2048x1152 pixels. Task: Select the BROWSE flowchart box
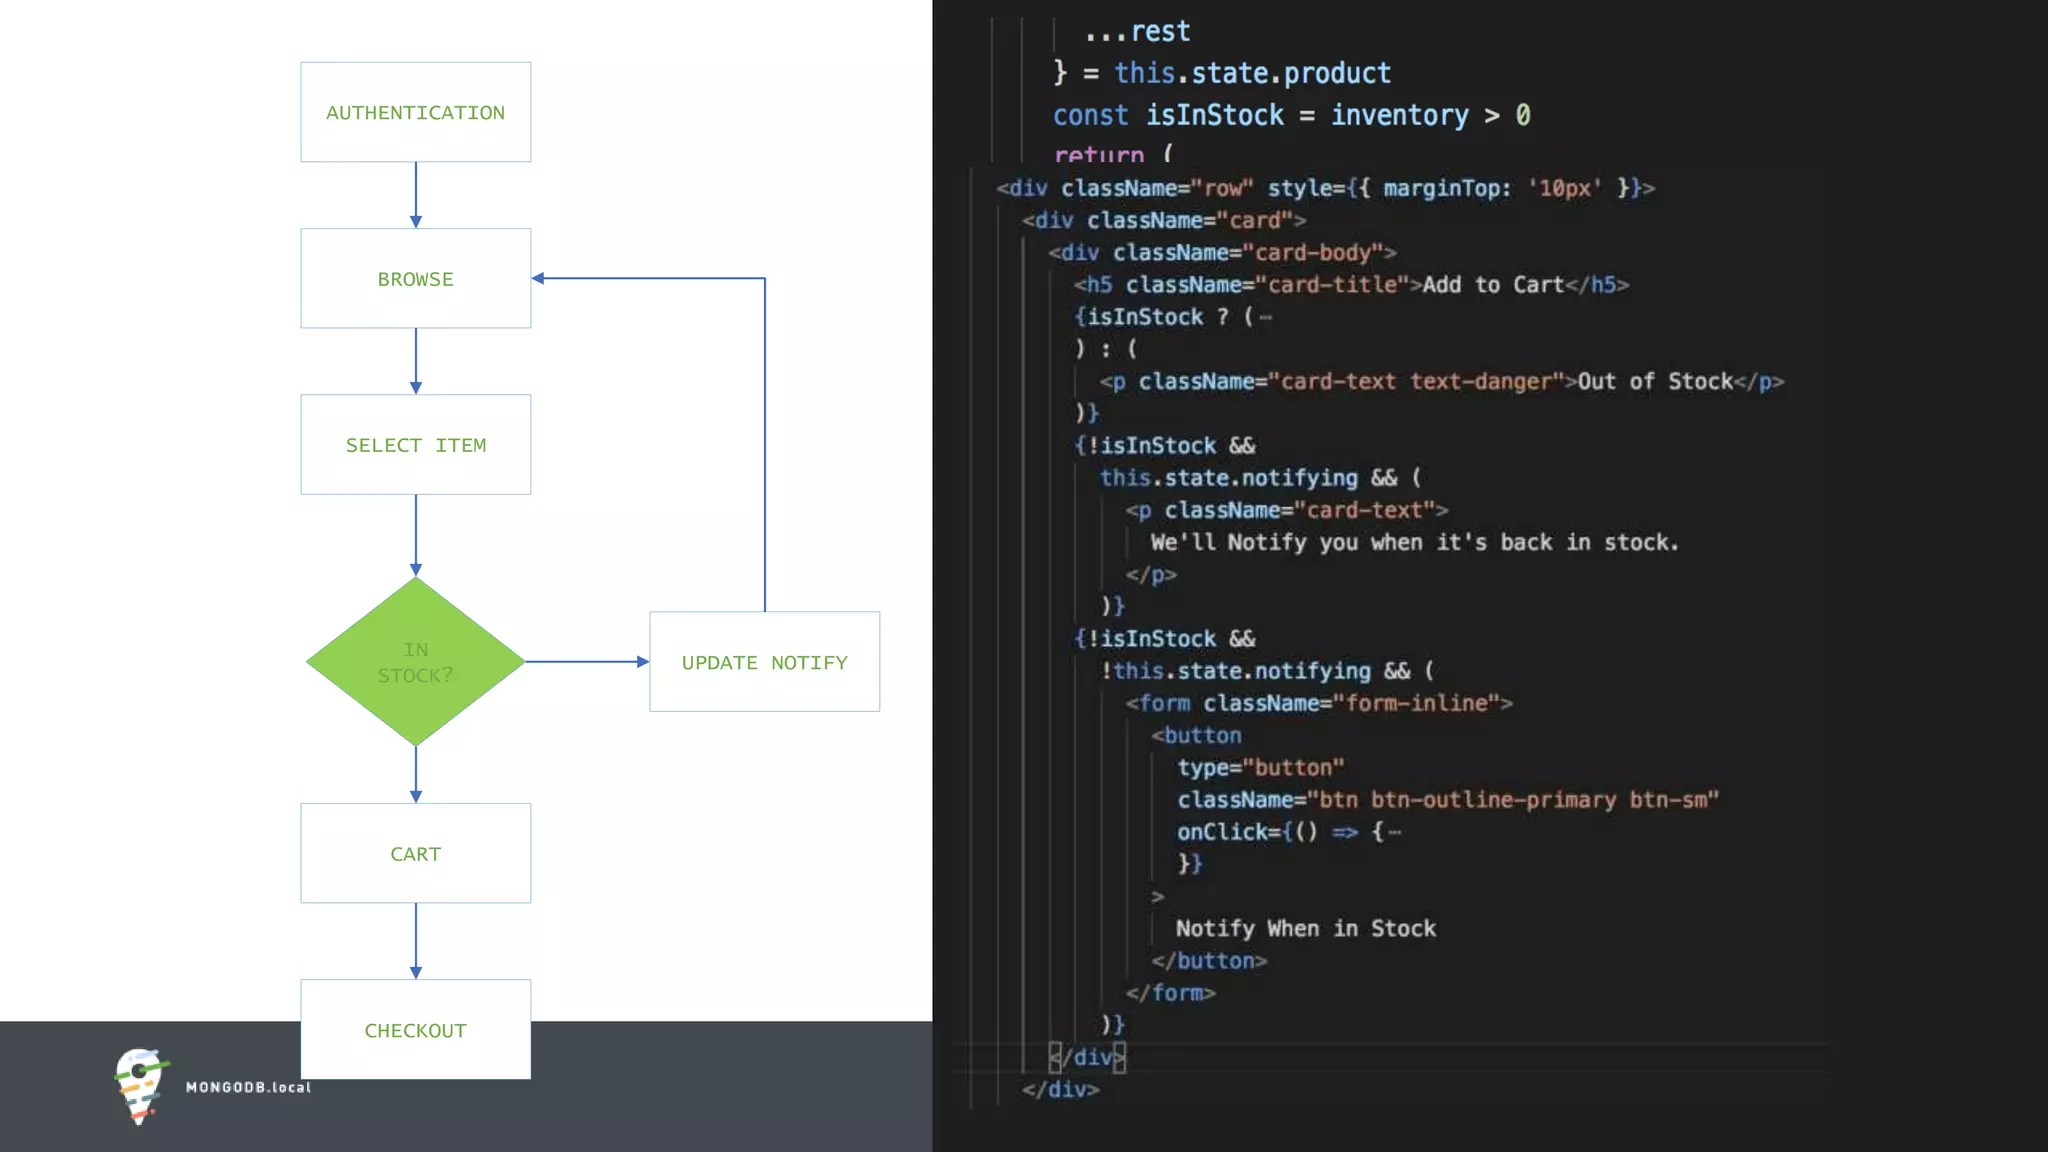click(415, 279)
